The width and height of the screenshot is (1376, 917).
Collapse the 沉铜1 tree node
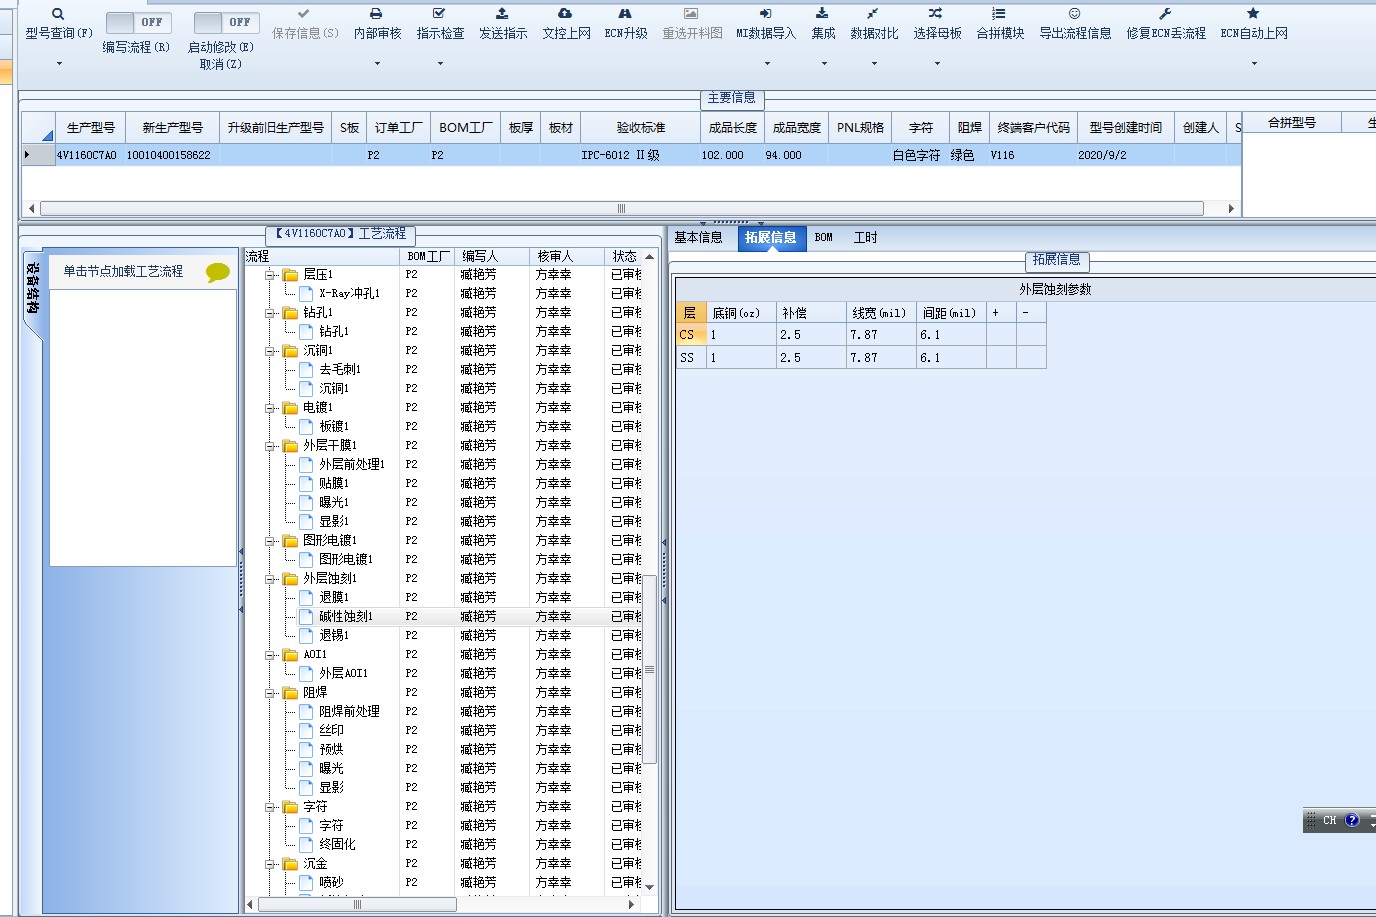coord(270,351)
